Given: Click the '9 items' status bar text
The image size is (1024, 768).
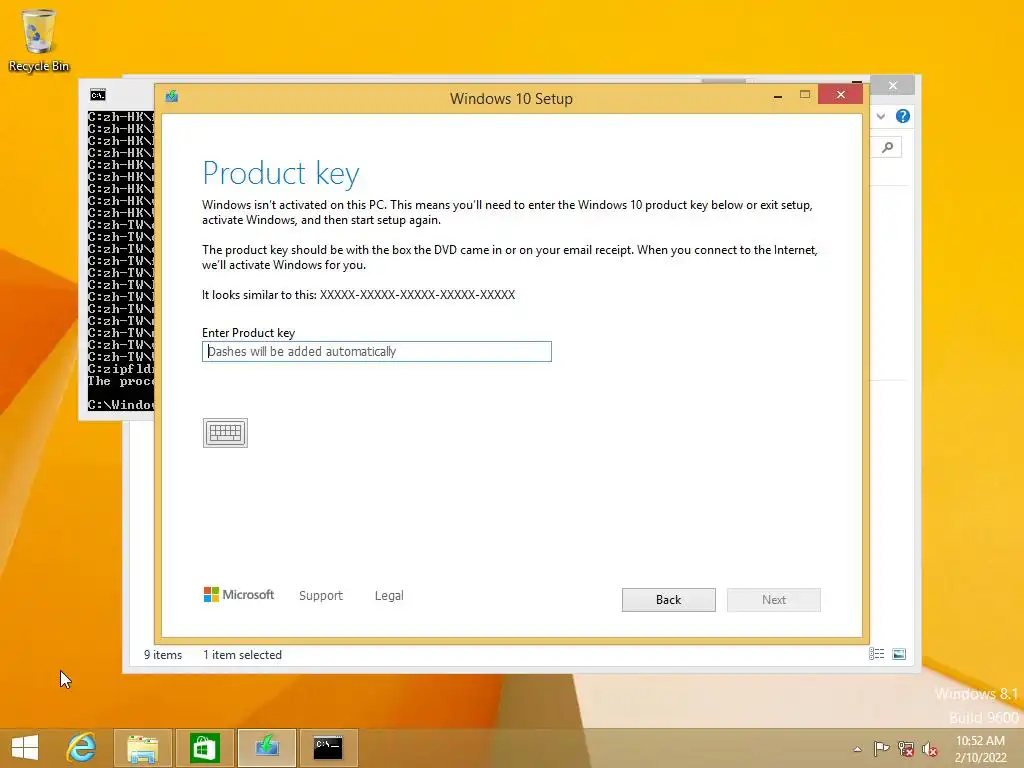Looking at the screenshot, I should coord(163,654).
